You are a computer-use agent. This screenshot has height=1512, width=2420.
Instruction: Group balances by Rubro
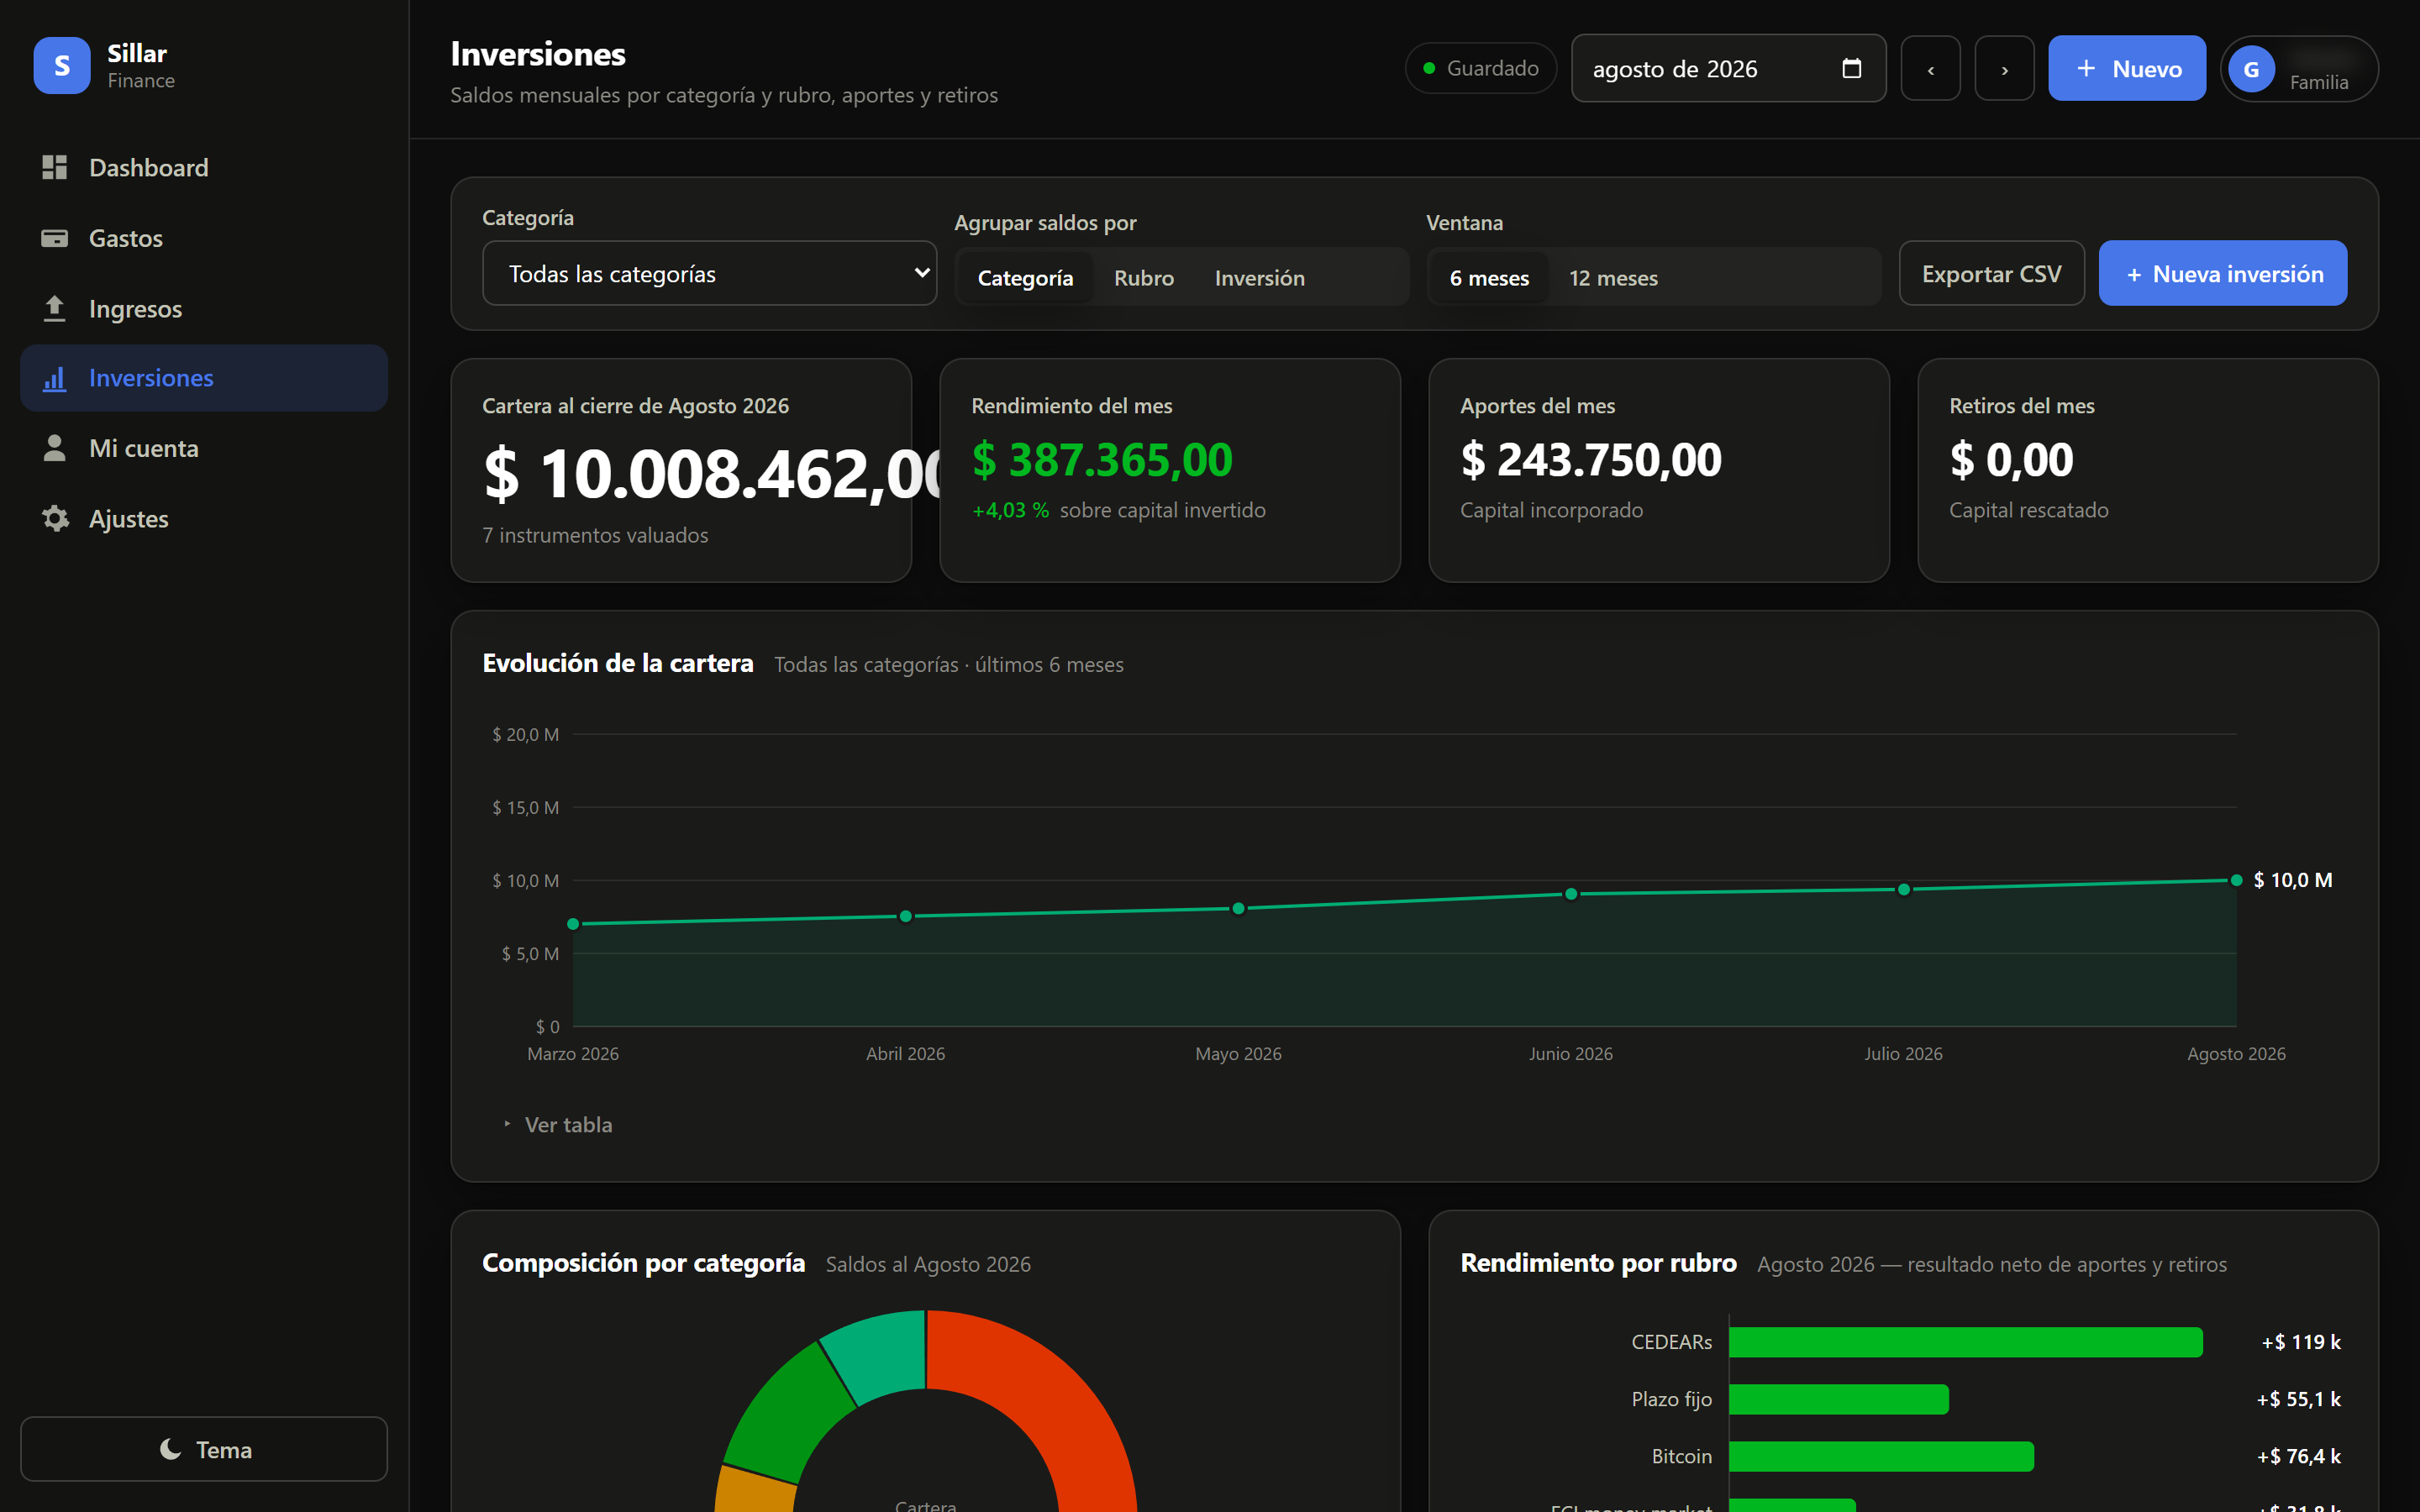point(1144,277)
